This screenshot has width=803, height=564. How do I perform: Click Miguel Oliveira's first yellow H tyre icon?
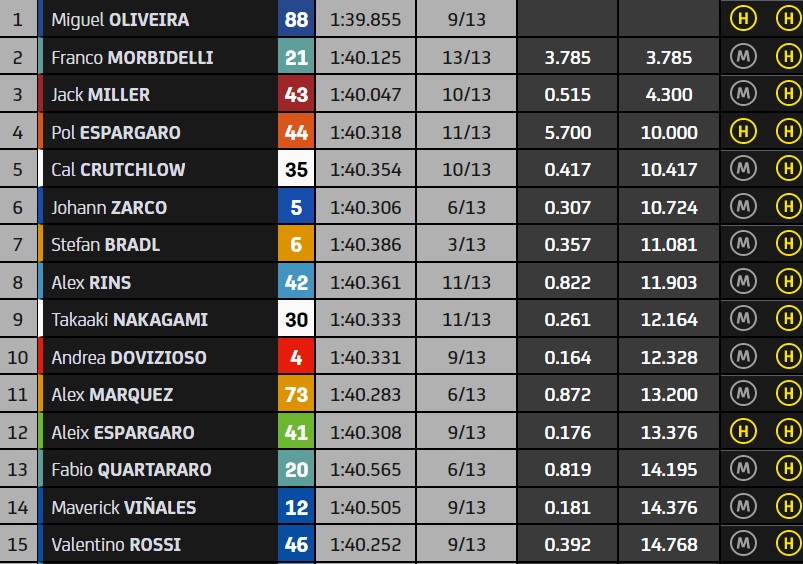(x=743, y=18)
